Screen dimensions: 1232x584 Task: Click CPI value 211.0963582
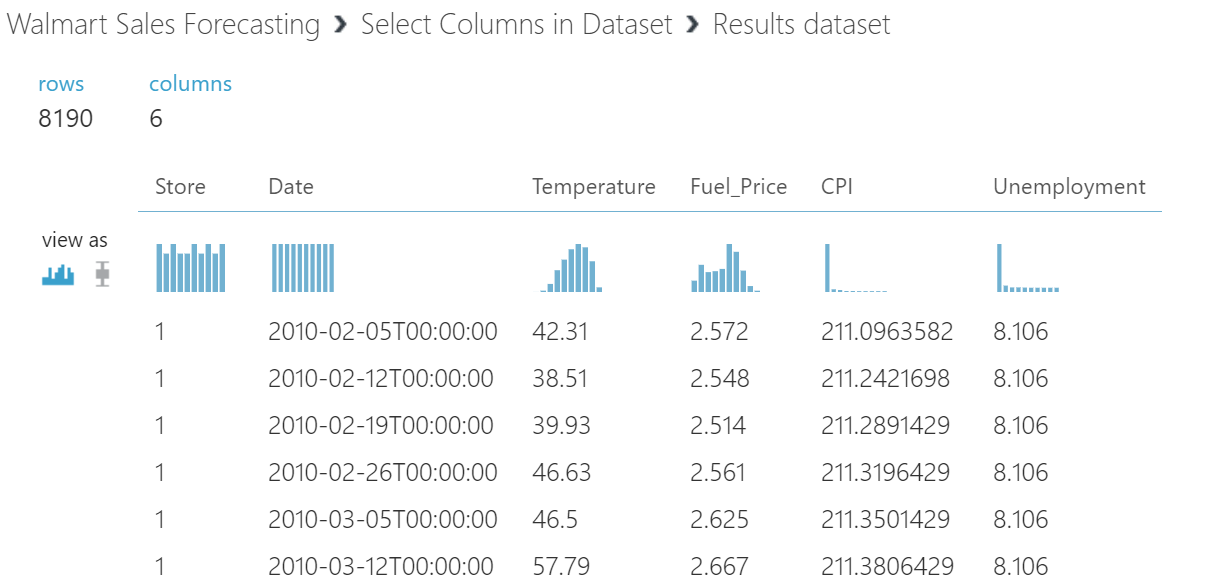tap(887, 331)
